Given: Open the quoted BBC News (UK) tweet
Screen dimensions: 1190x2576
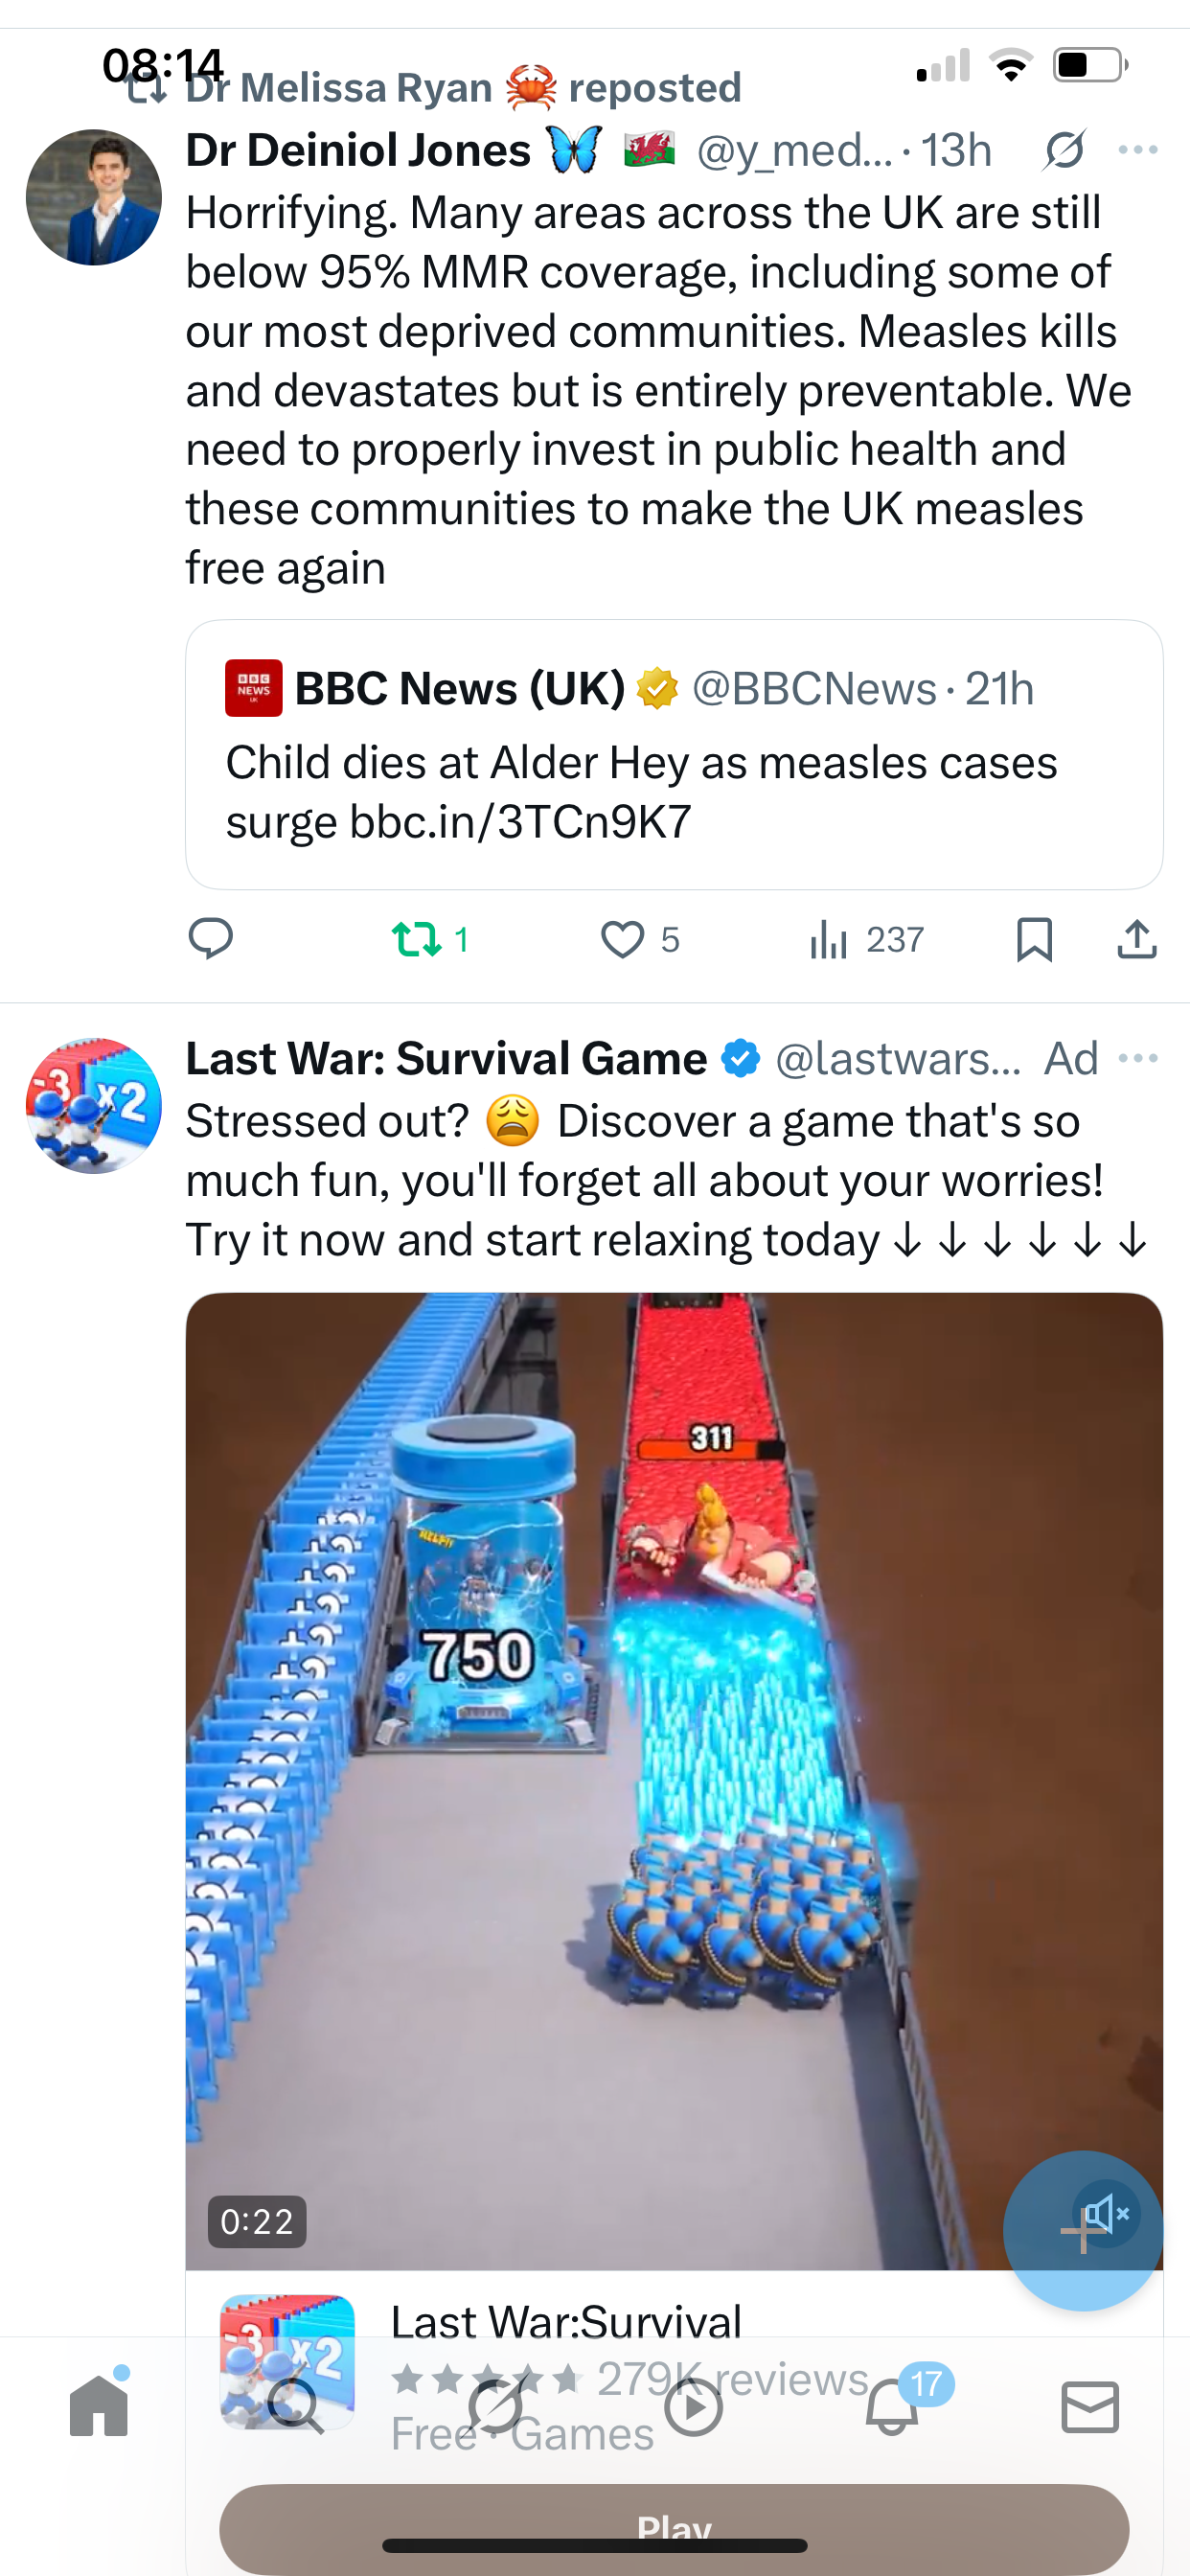Looking at the screenshot, I should (674, 754).
